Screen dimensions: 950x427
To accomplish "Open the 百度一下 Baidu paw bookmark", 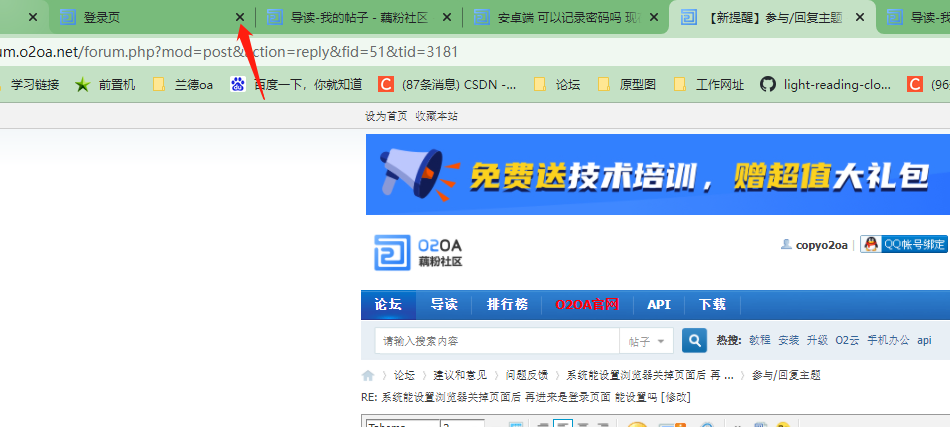I will (x=296, y=85).
